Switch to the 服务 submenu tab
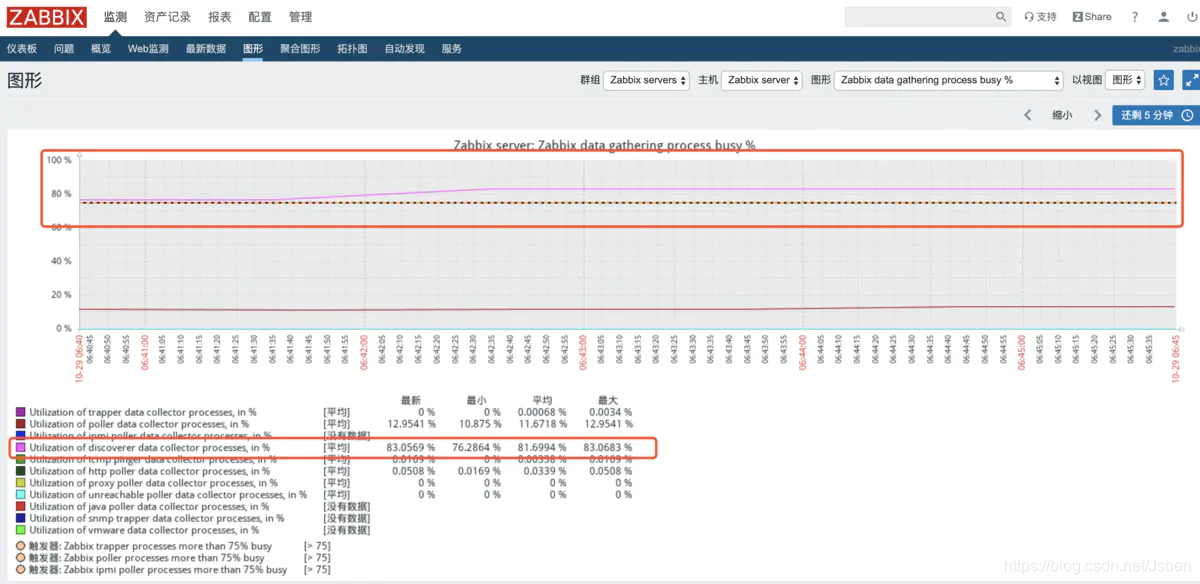Viewport: 1200px width, 584px height. click(452, 48)
